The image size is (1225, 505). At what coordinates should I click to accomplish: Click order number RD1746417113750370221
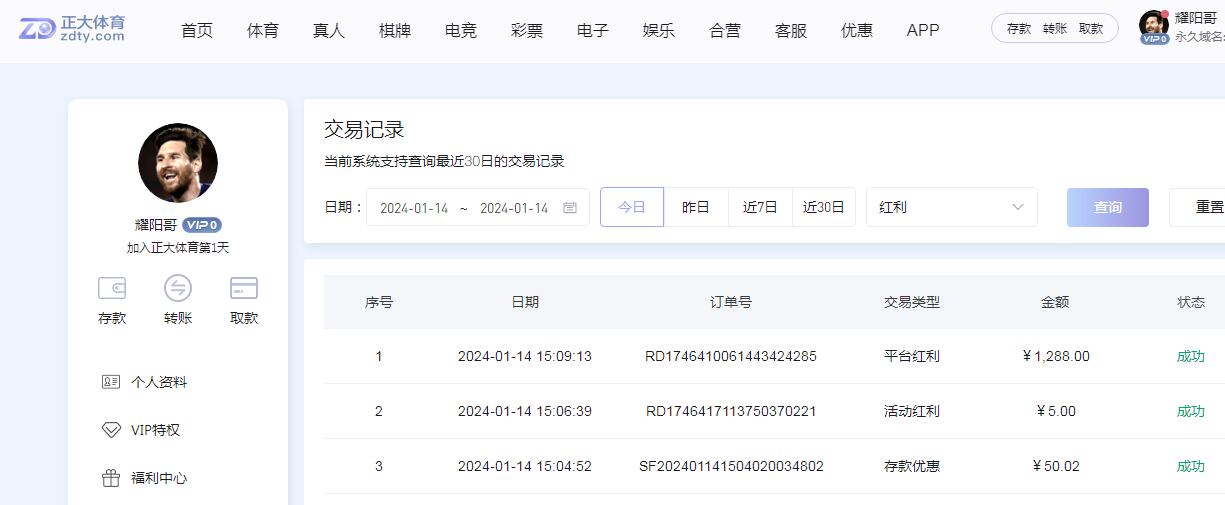click(731, 411)
